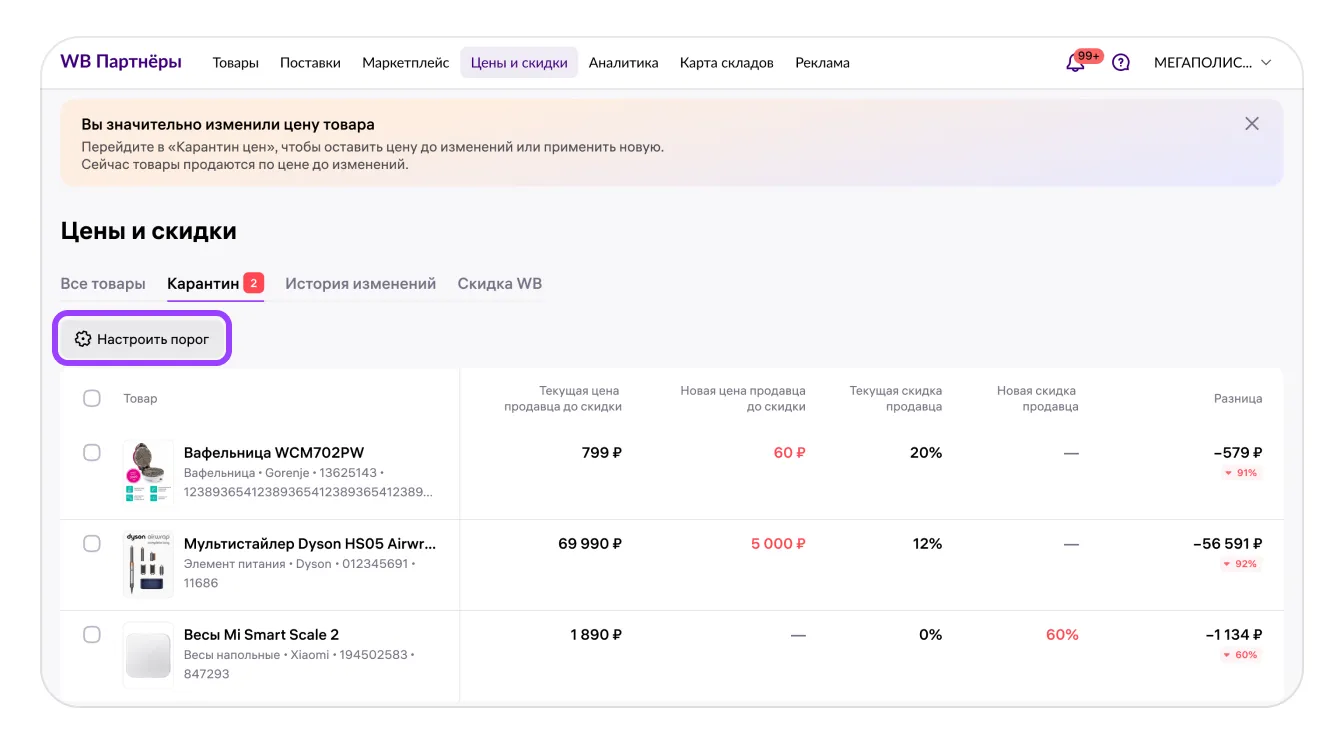
Task: Open the help question mark icon
Action: [x=1121, y=62]
